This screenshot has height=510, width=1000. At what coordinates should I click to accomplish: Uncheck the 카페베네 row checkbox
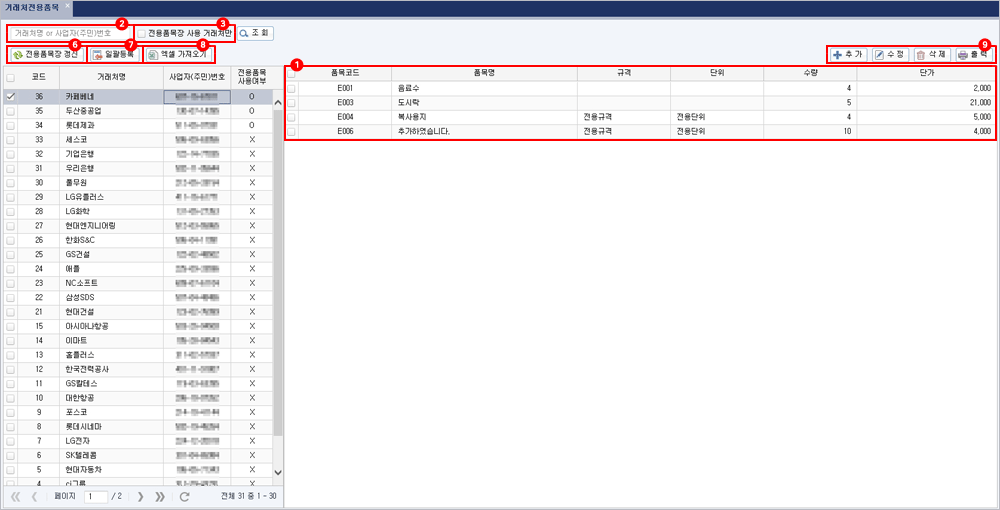coord(10,96)
